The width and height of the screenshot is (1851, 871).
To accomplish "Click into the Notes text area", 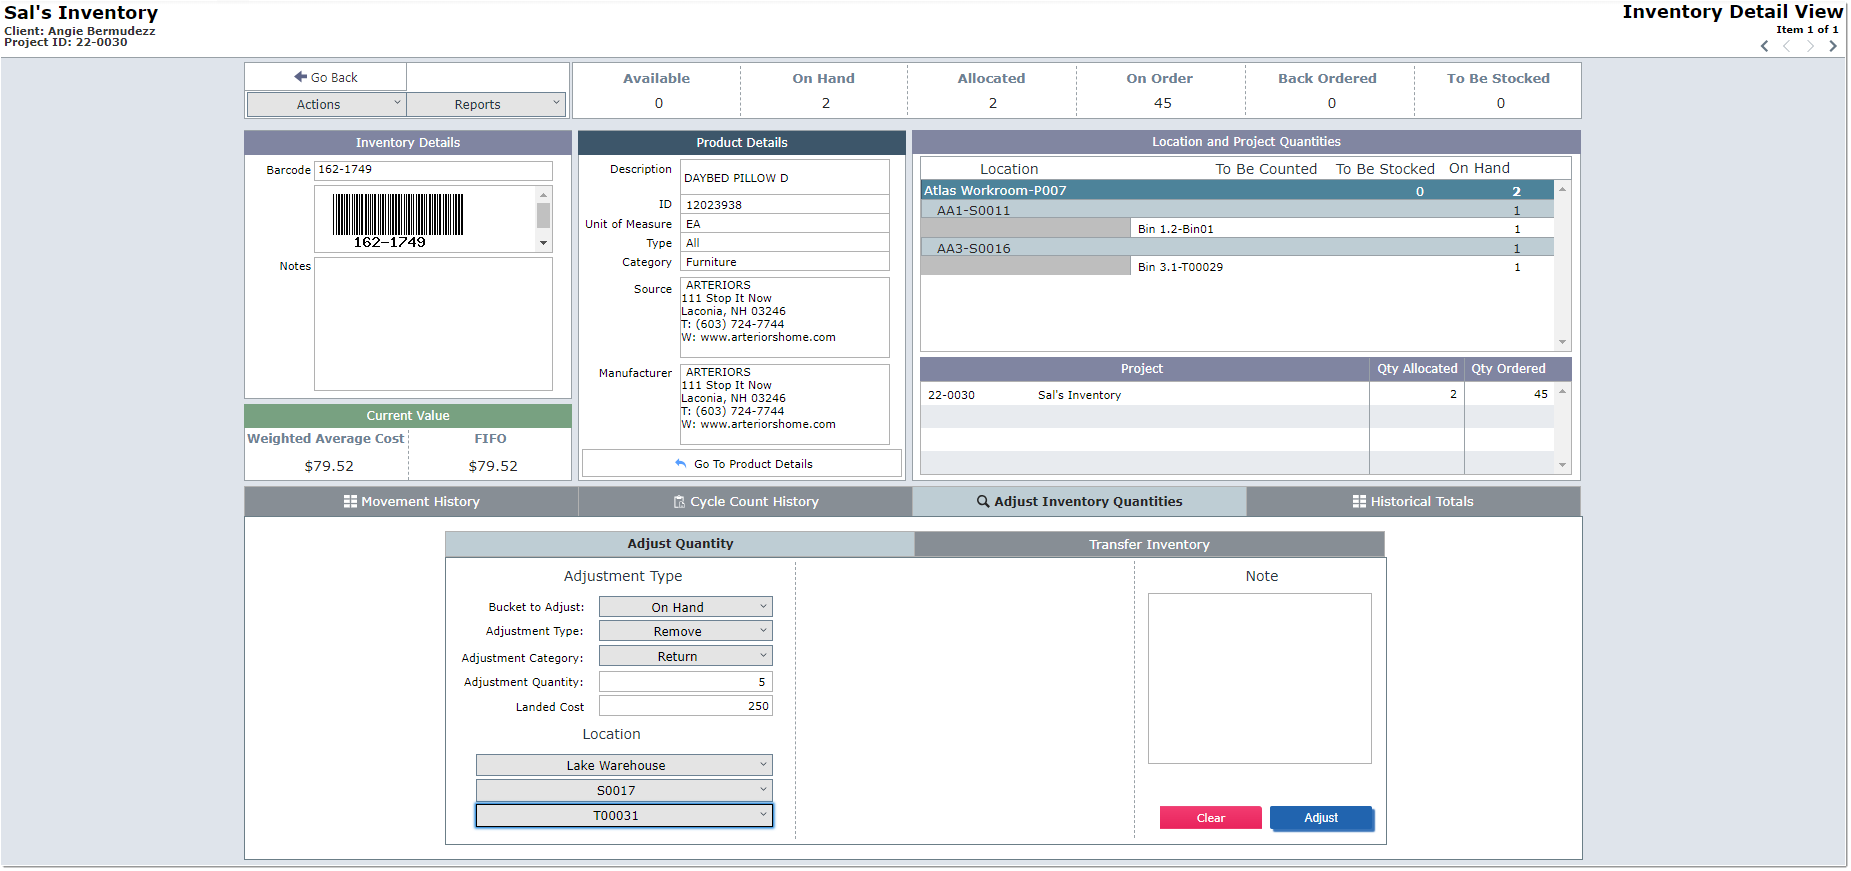I will tap(433, 324).
